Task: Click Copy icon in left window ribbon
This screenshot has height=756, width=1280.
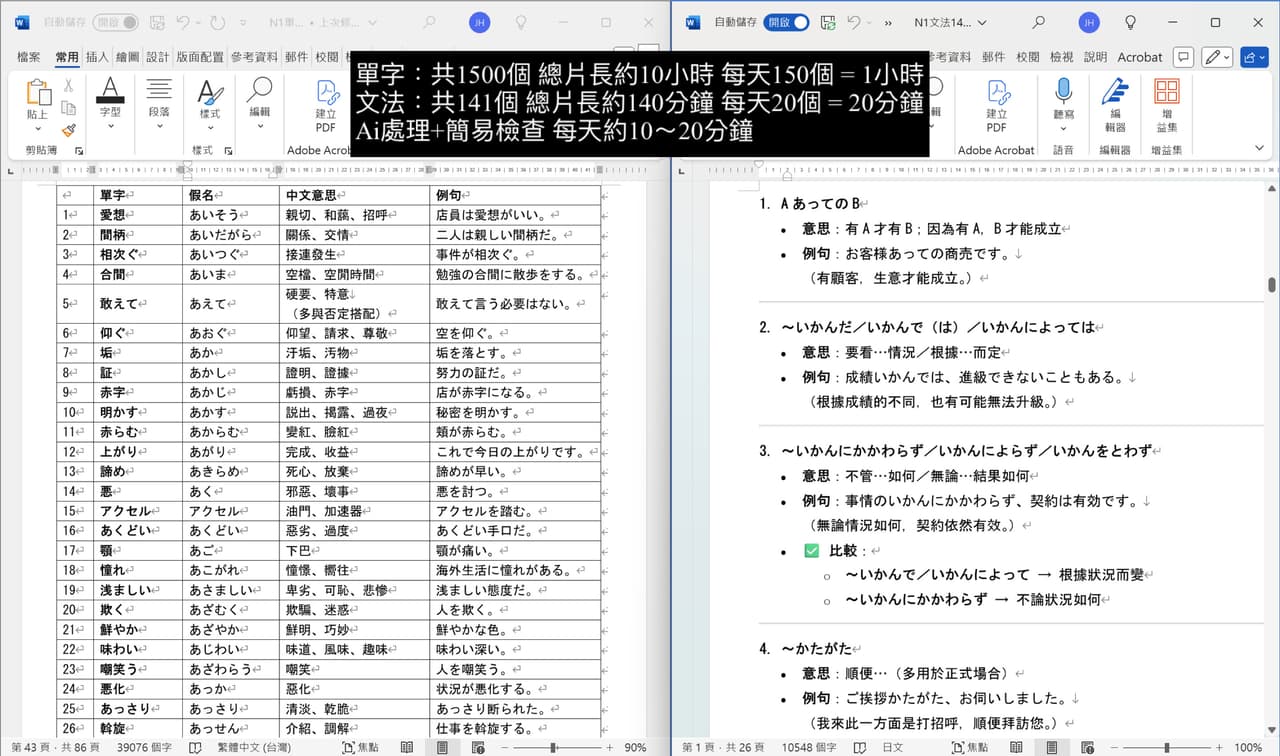Action: point(69,108)
